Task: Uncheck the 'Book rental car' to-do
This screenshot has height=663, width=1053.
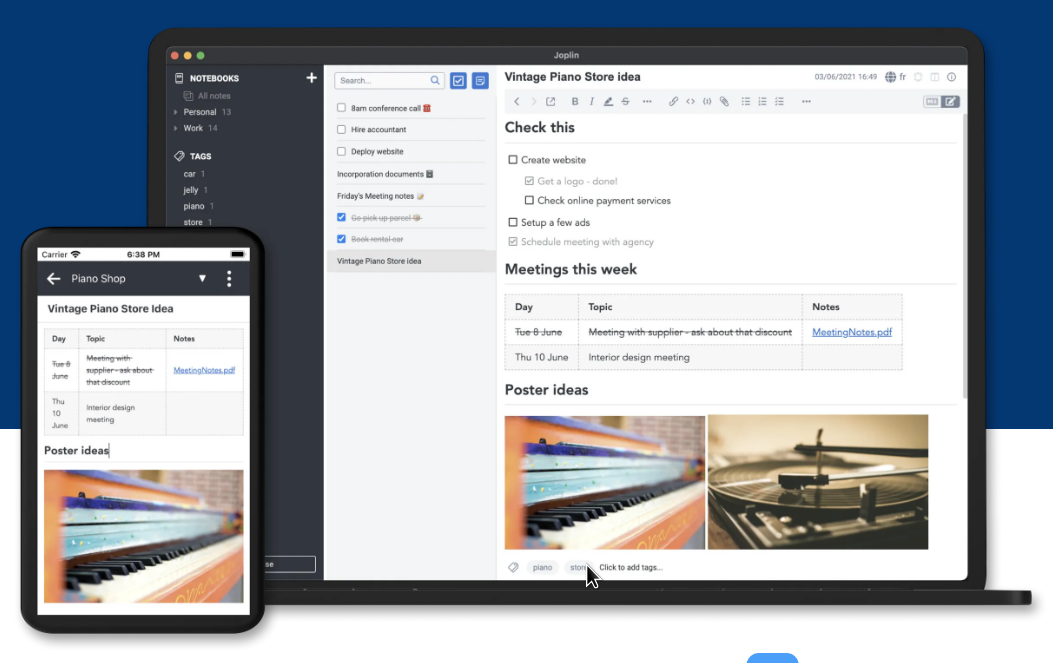Action: pyautogui.click(x=342, y=239)
